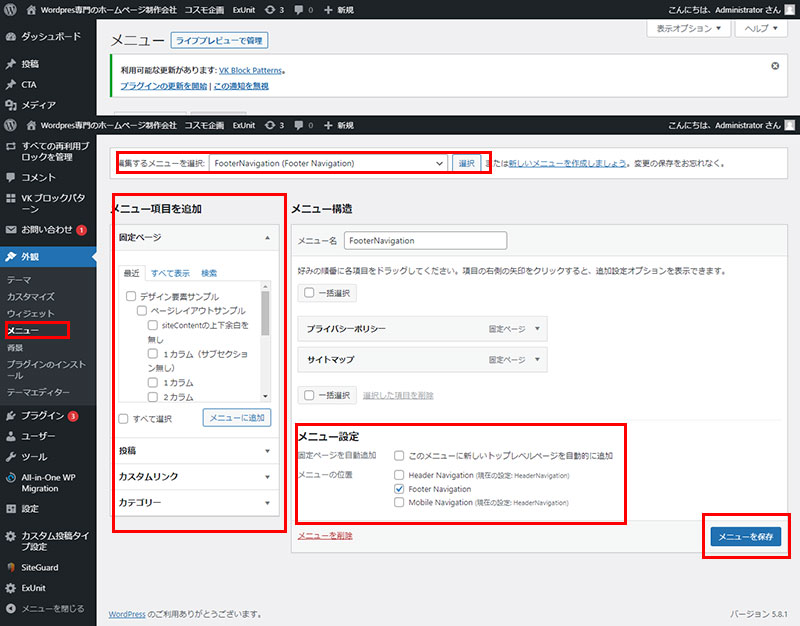Click the メニューを削除 link

click(325, 536)
